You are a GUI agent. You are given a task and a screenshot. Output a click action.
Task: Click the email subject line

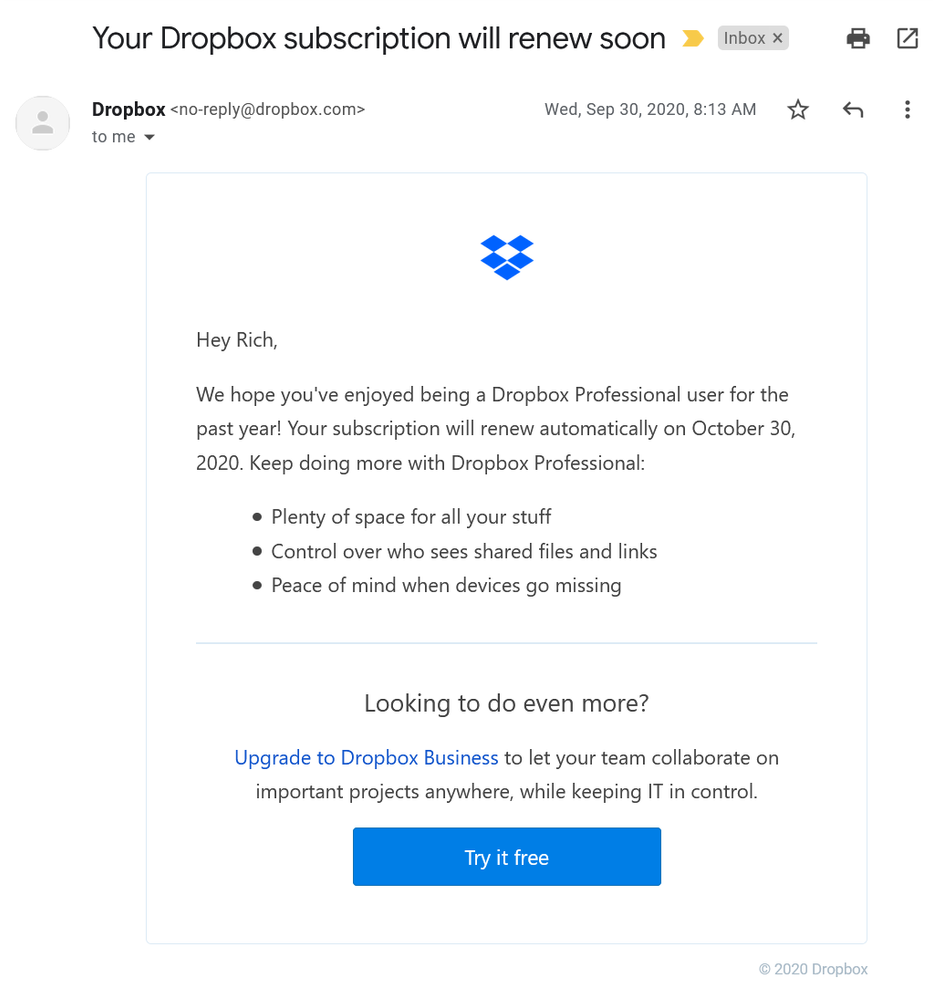(378, 39)
